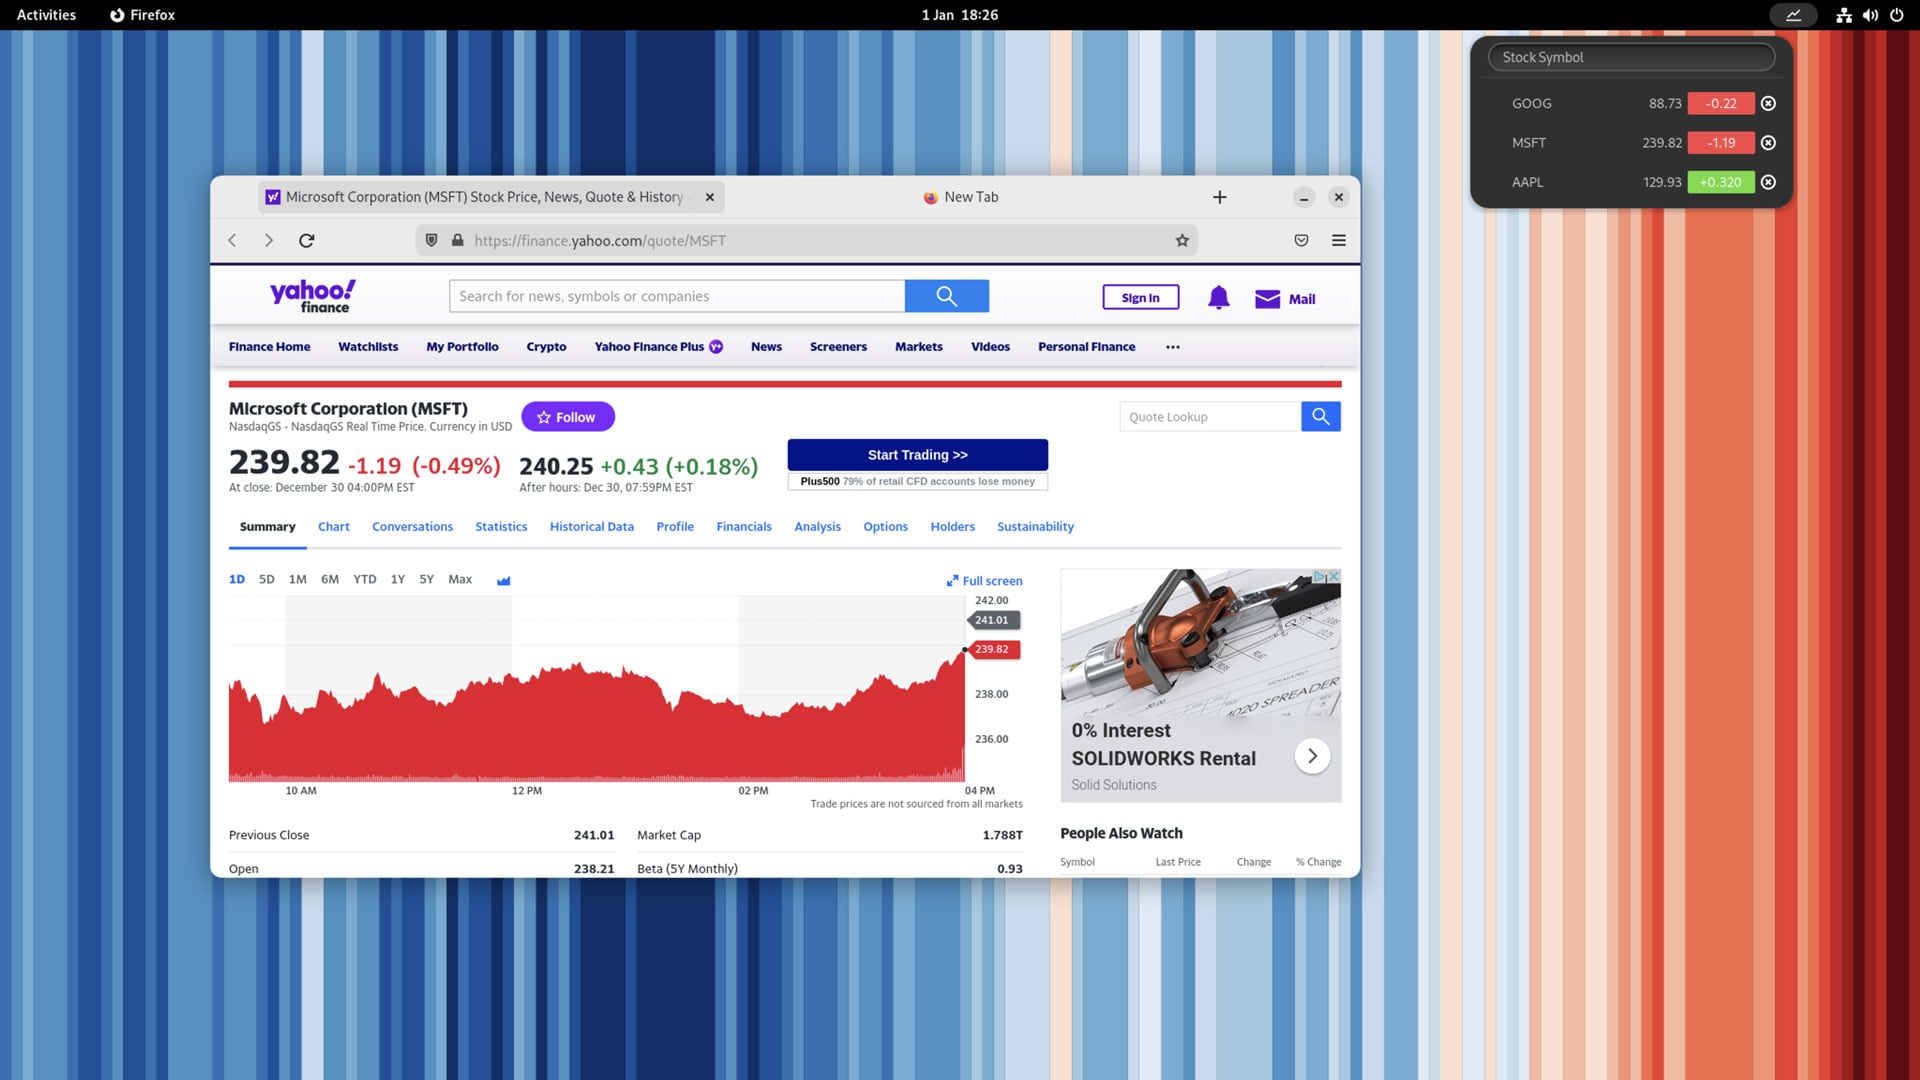Open the Conversations tab
The height and width of the screenshot is (1080, 1920).
412,527
